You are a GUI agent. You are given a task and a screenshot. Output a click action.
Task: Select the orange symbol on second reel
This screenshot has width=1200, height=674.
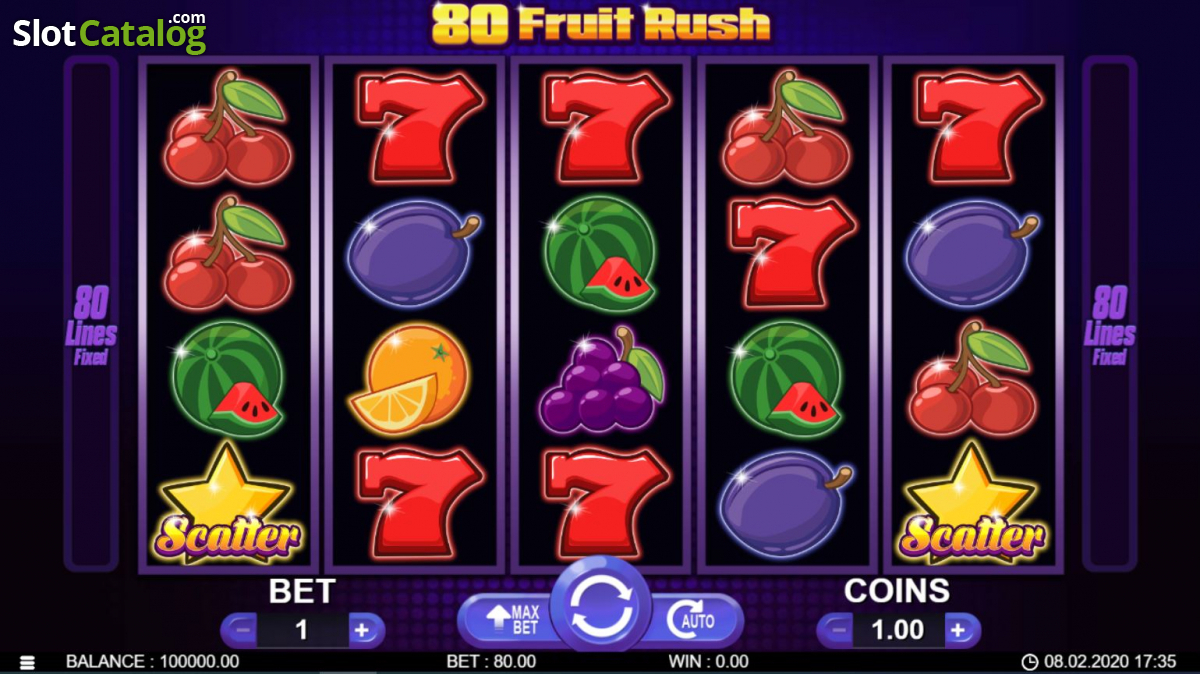(x=411, y=379)
